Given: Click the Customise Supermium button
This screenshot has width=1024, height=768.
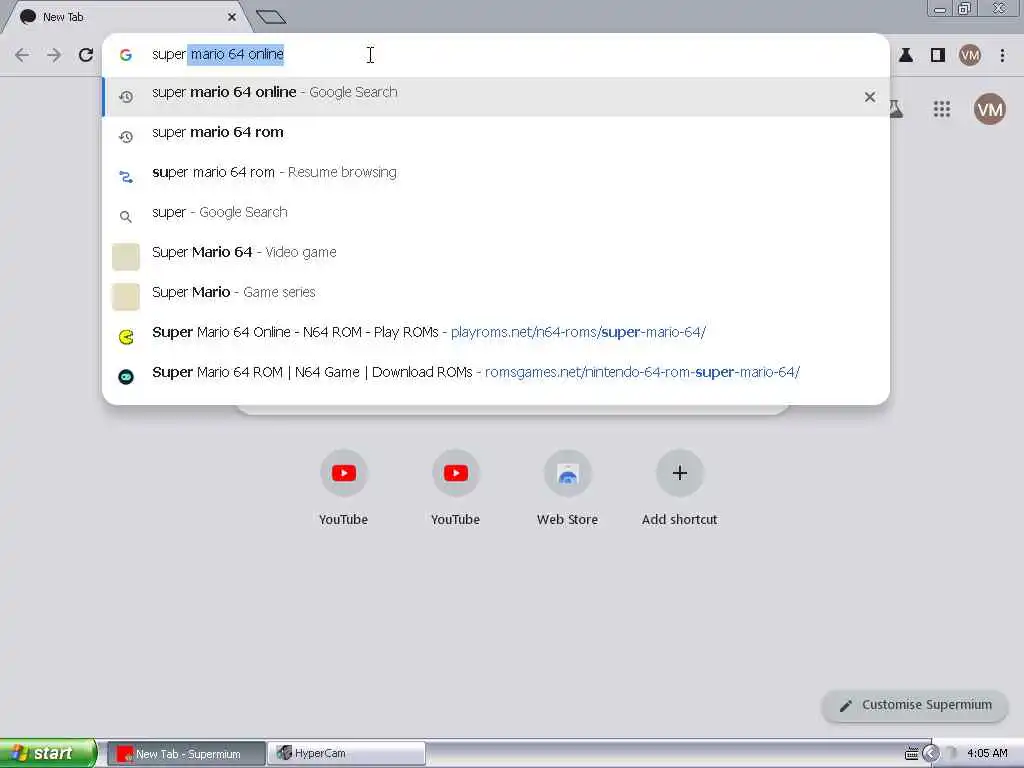Looking at the screenshot, I should tap(915, 705).
